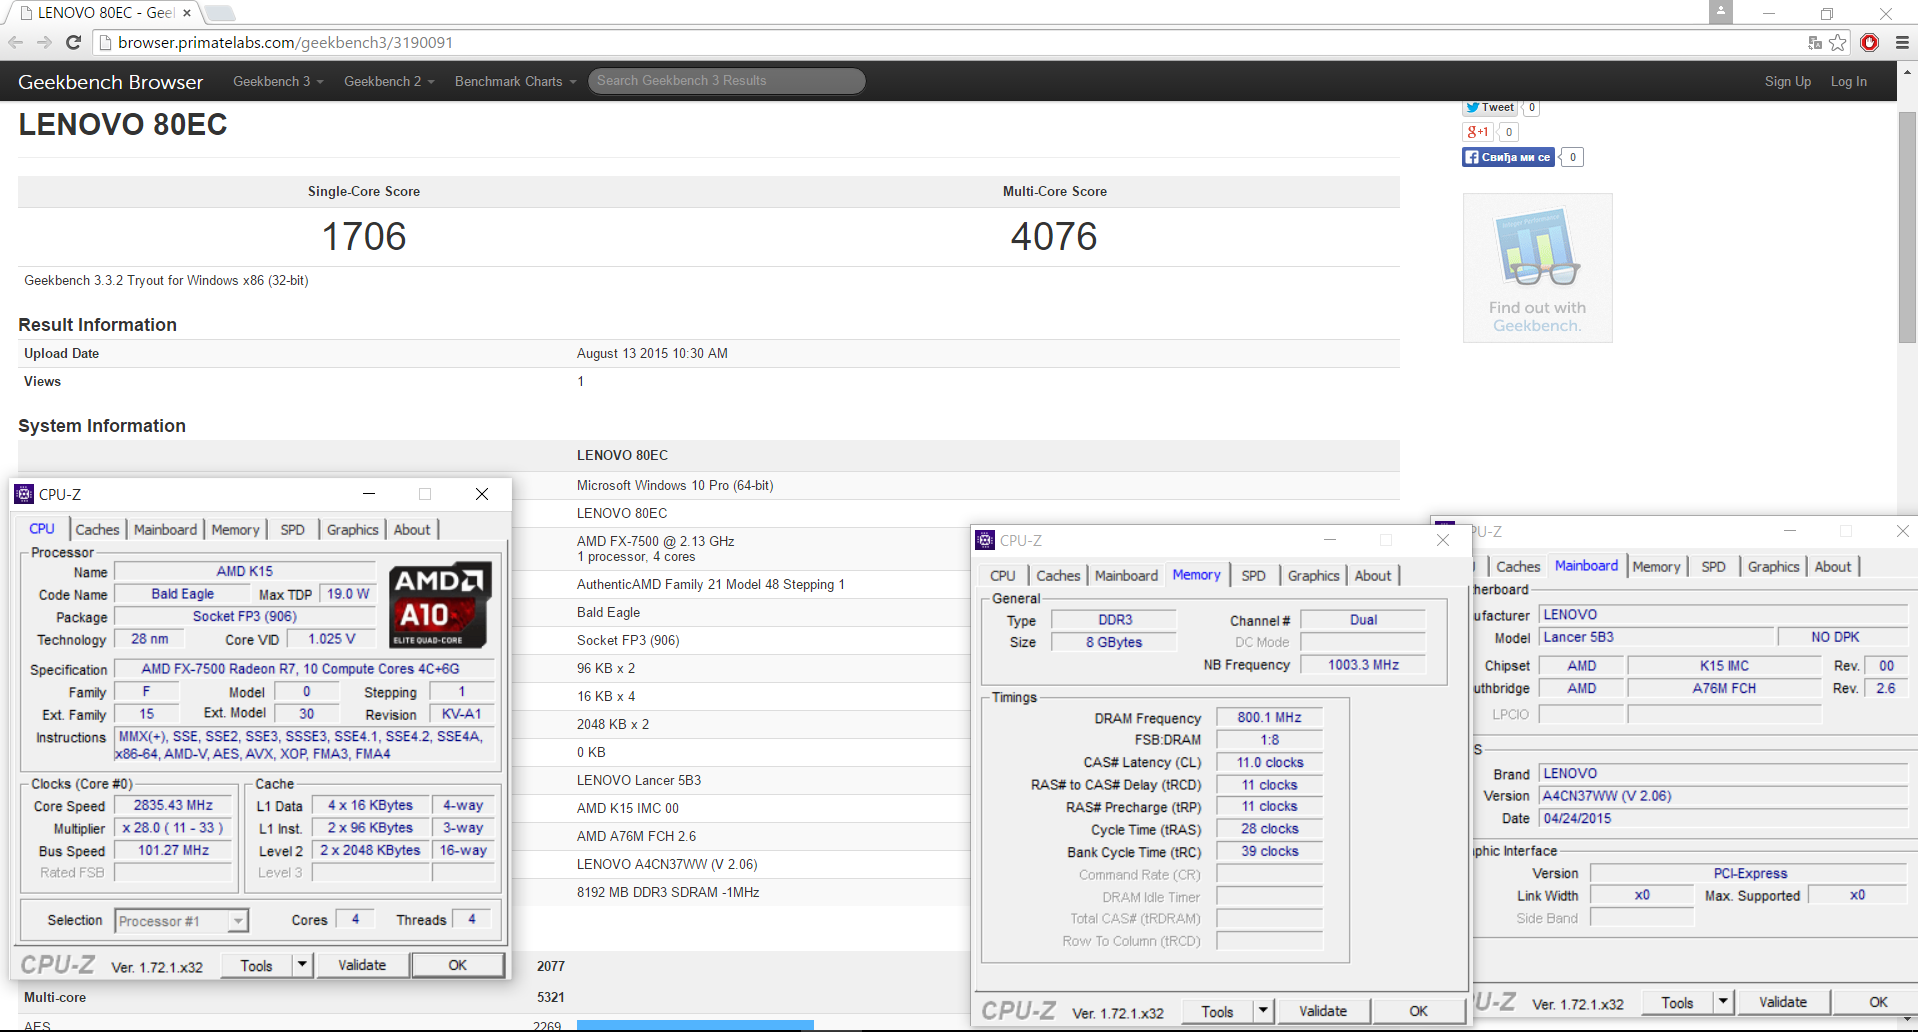
Task: Click Validate in the Memory window
Action: [x=1323, y=1011]
